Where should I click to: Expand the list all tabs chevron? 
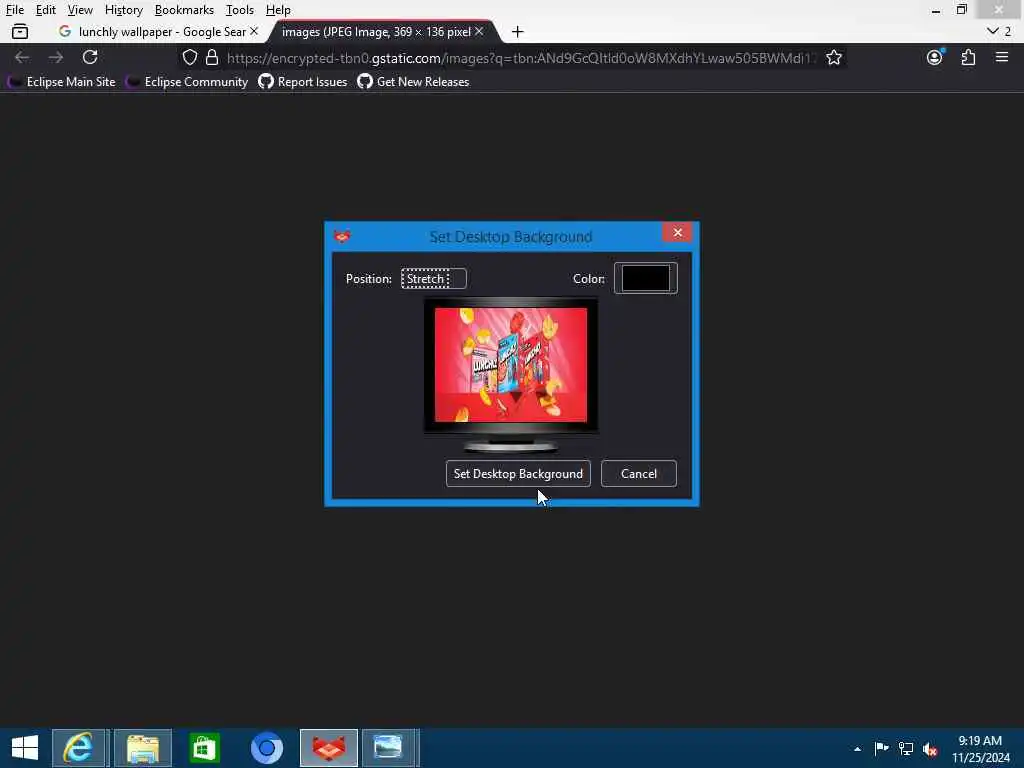pyautogui.click(x=993, y=31)
